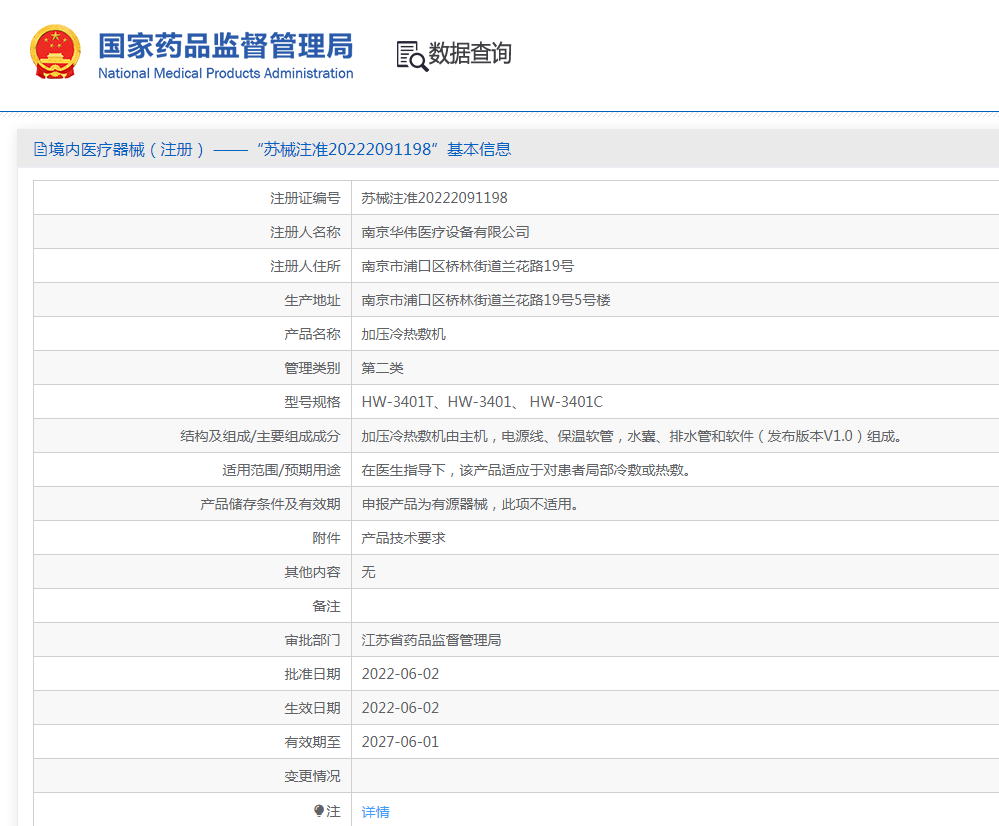The width and height of the screenshot is (999, 826).
Task: Click the 有效期至 label
Action: (x=312, y=742)
